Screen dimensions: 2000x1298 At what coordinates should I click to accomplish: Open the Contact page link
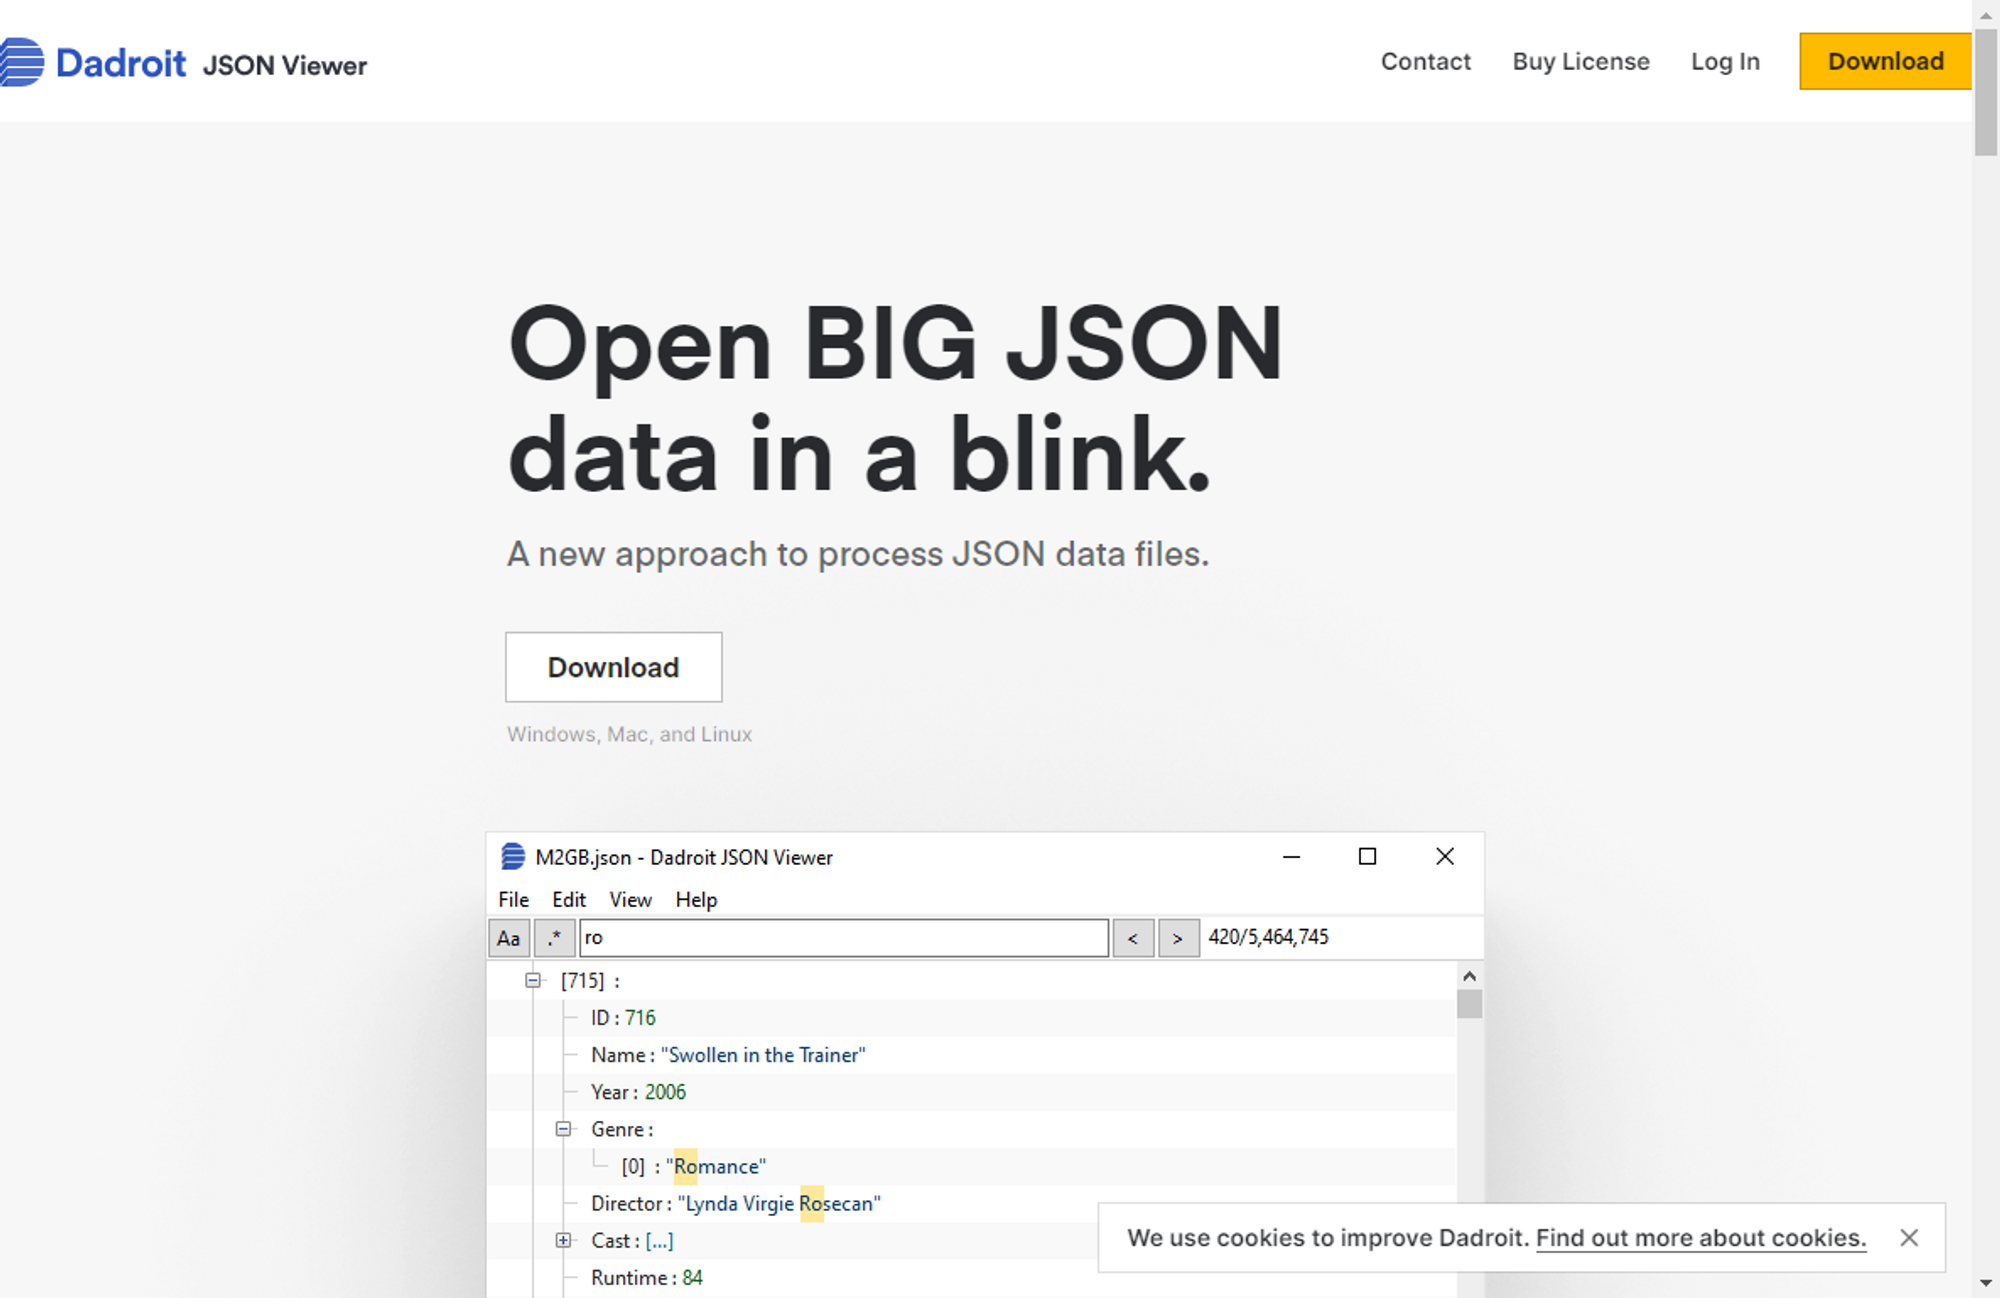coord(1426,62)
